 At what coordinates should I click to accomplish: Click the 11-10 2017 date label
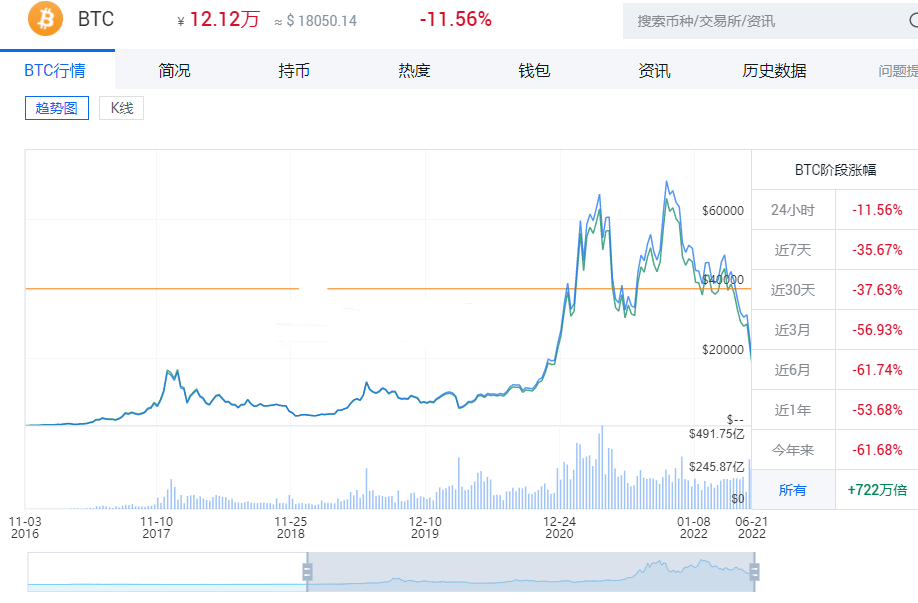[x=156, y=527]
